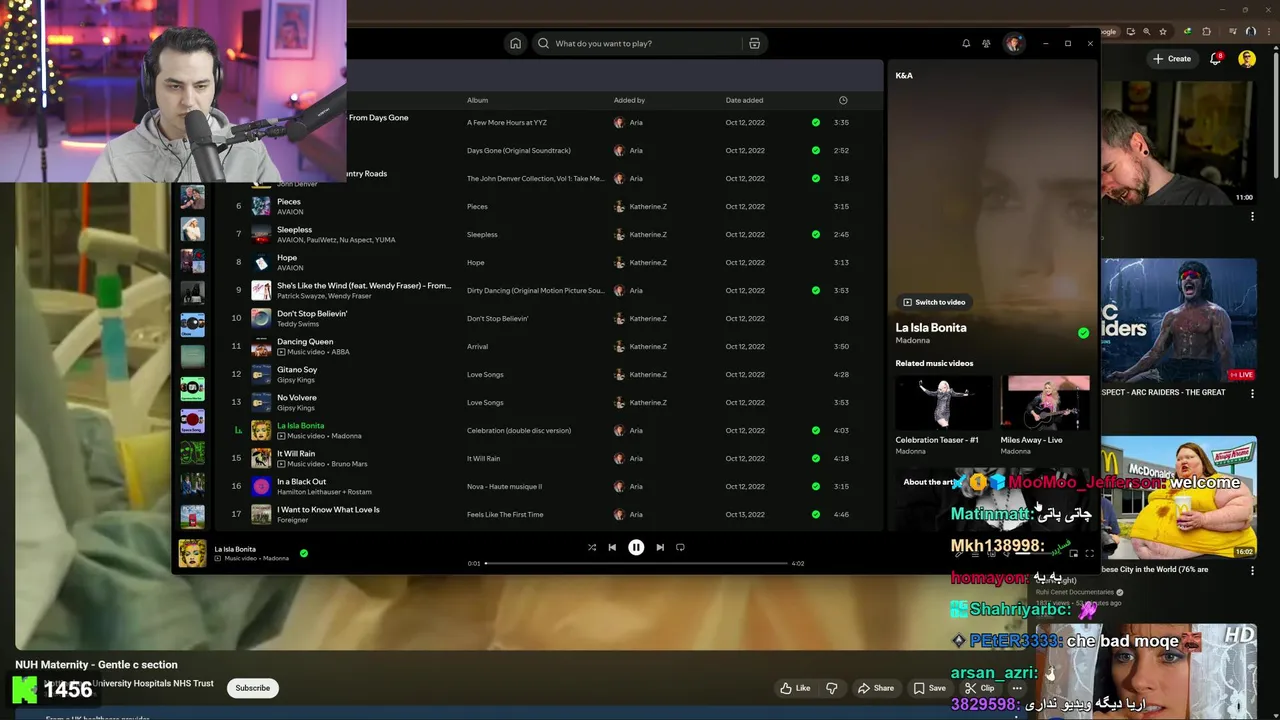Image resolution: width=1280 pixels, height=720 pixels.
Task: Subscribe to the NHS Trust channel
Action: 253,688
